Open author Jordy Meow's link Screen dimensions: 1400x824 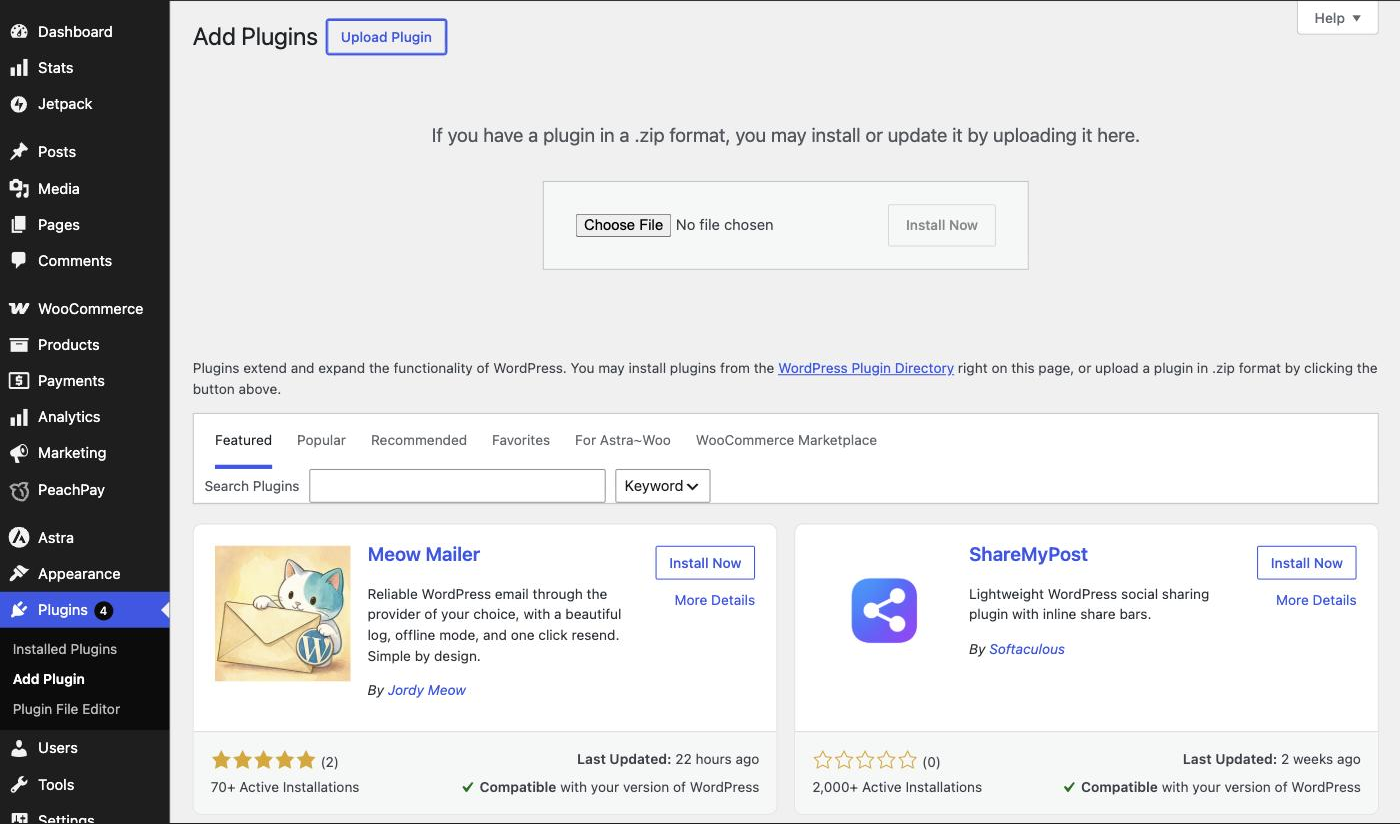(427, 690)
